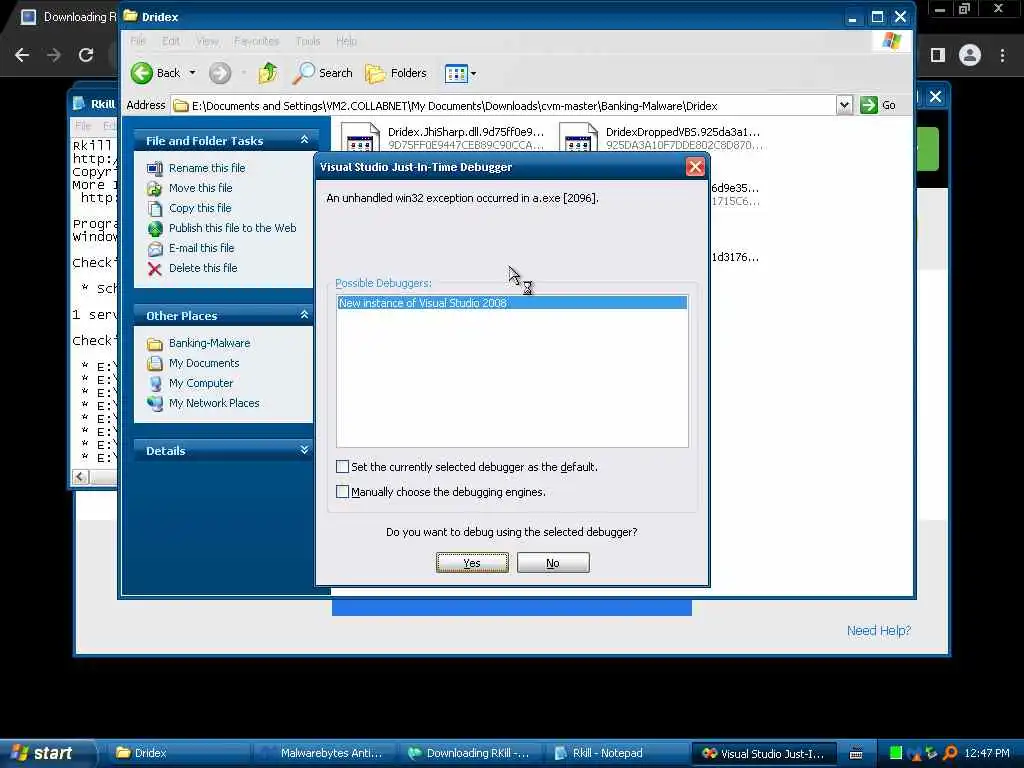The height and width of the screenshot is (768, 1024).
Task: Click the taskbar clock showing 12:47 PM
Action: (987, 753)
